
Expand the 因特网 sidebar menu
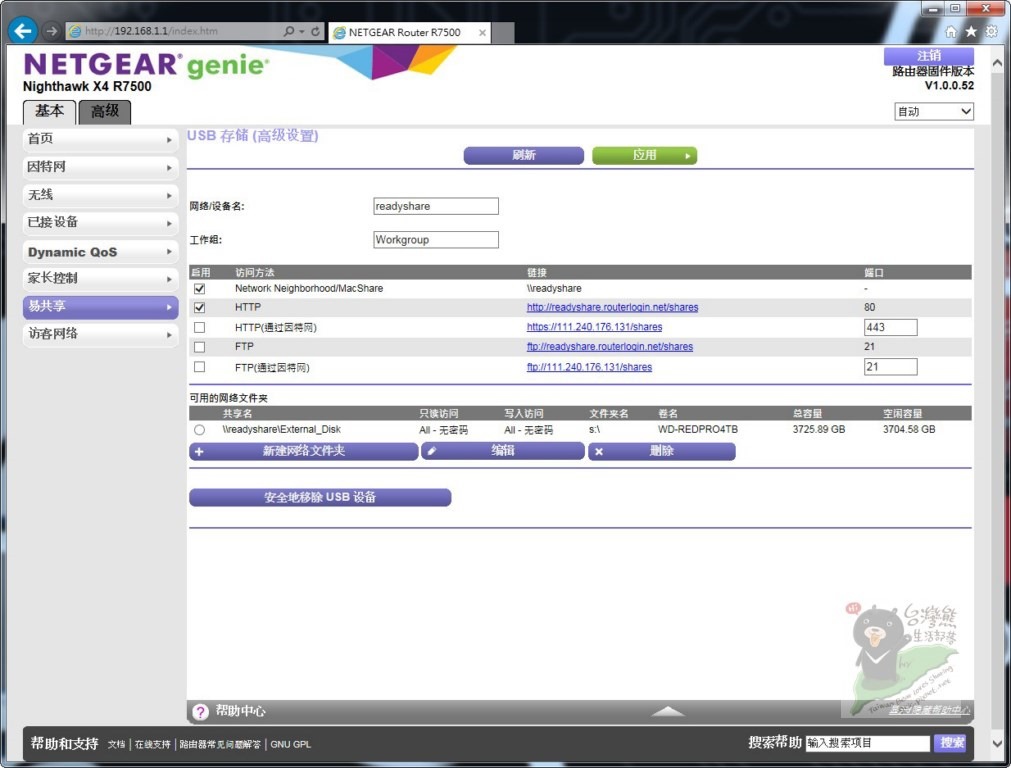coord(101,167)
